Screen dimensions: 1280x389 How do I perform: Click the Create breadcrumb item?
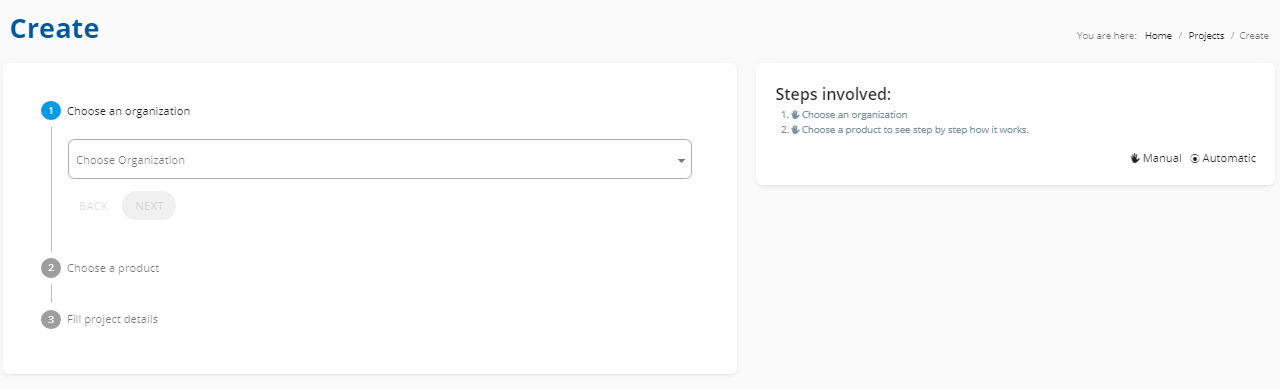tap(1254, 35)
